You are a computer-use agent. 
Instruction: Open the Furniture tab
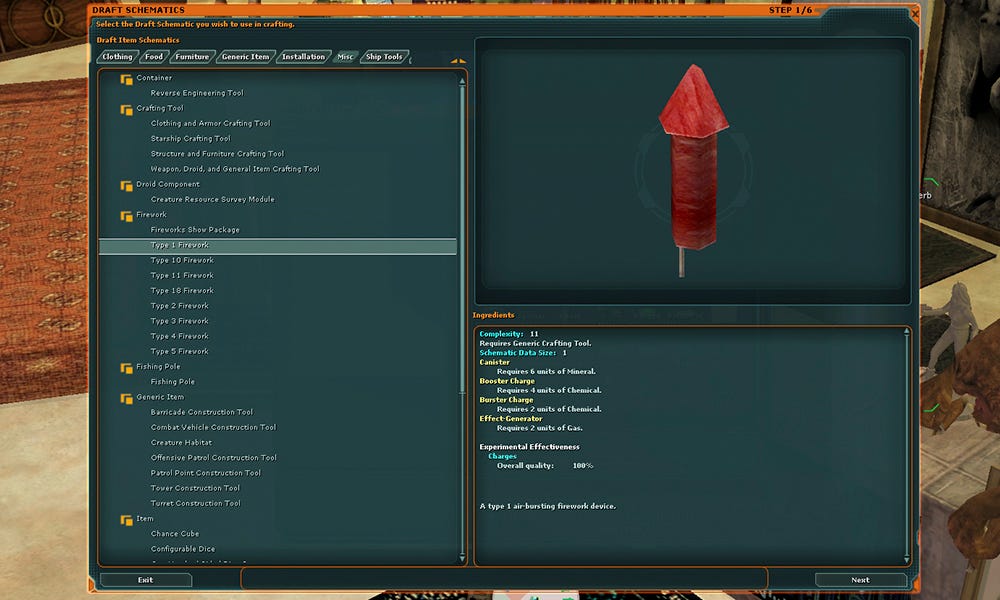click(x=192, y=57)
